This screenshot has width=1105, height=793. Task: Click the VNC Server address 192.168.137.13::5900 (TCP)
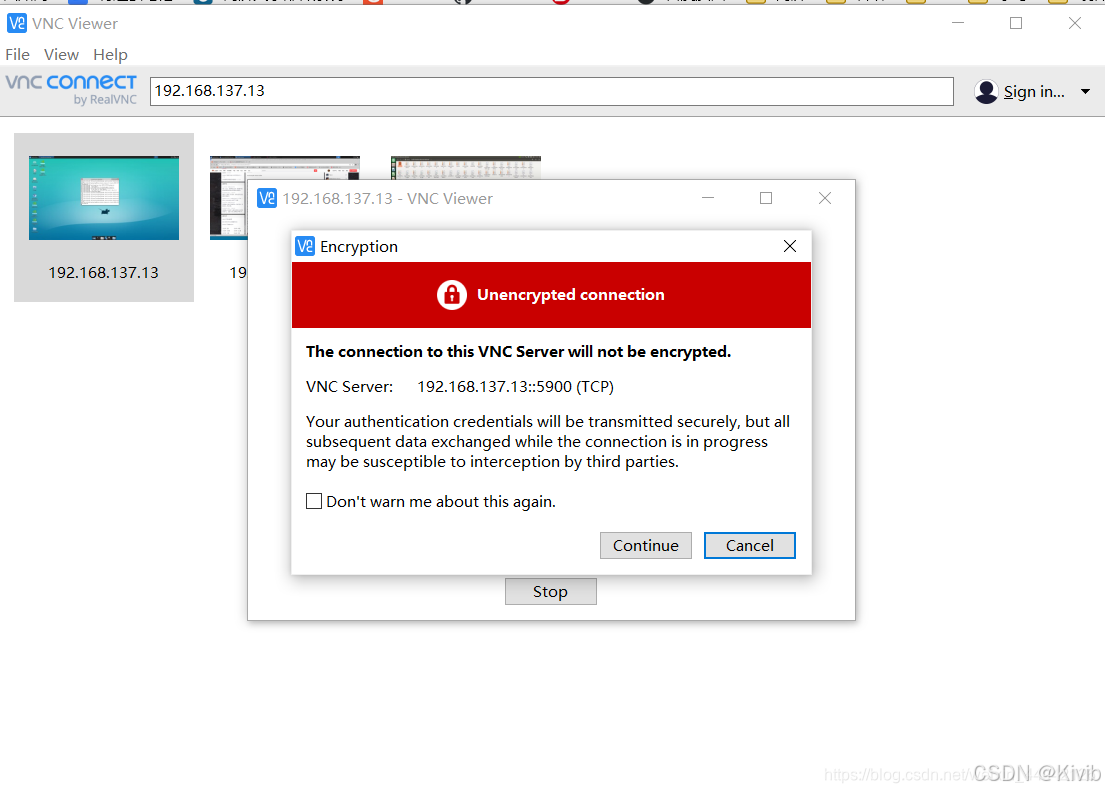tap(515, 386)
